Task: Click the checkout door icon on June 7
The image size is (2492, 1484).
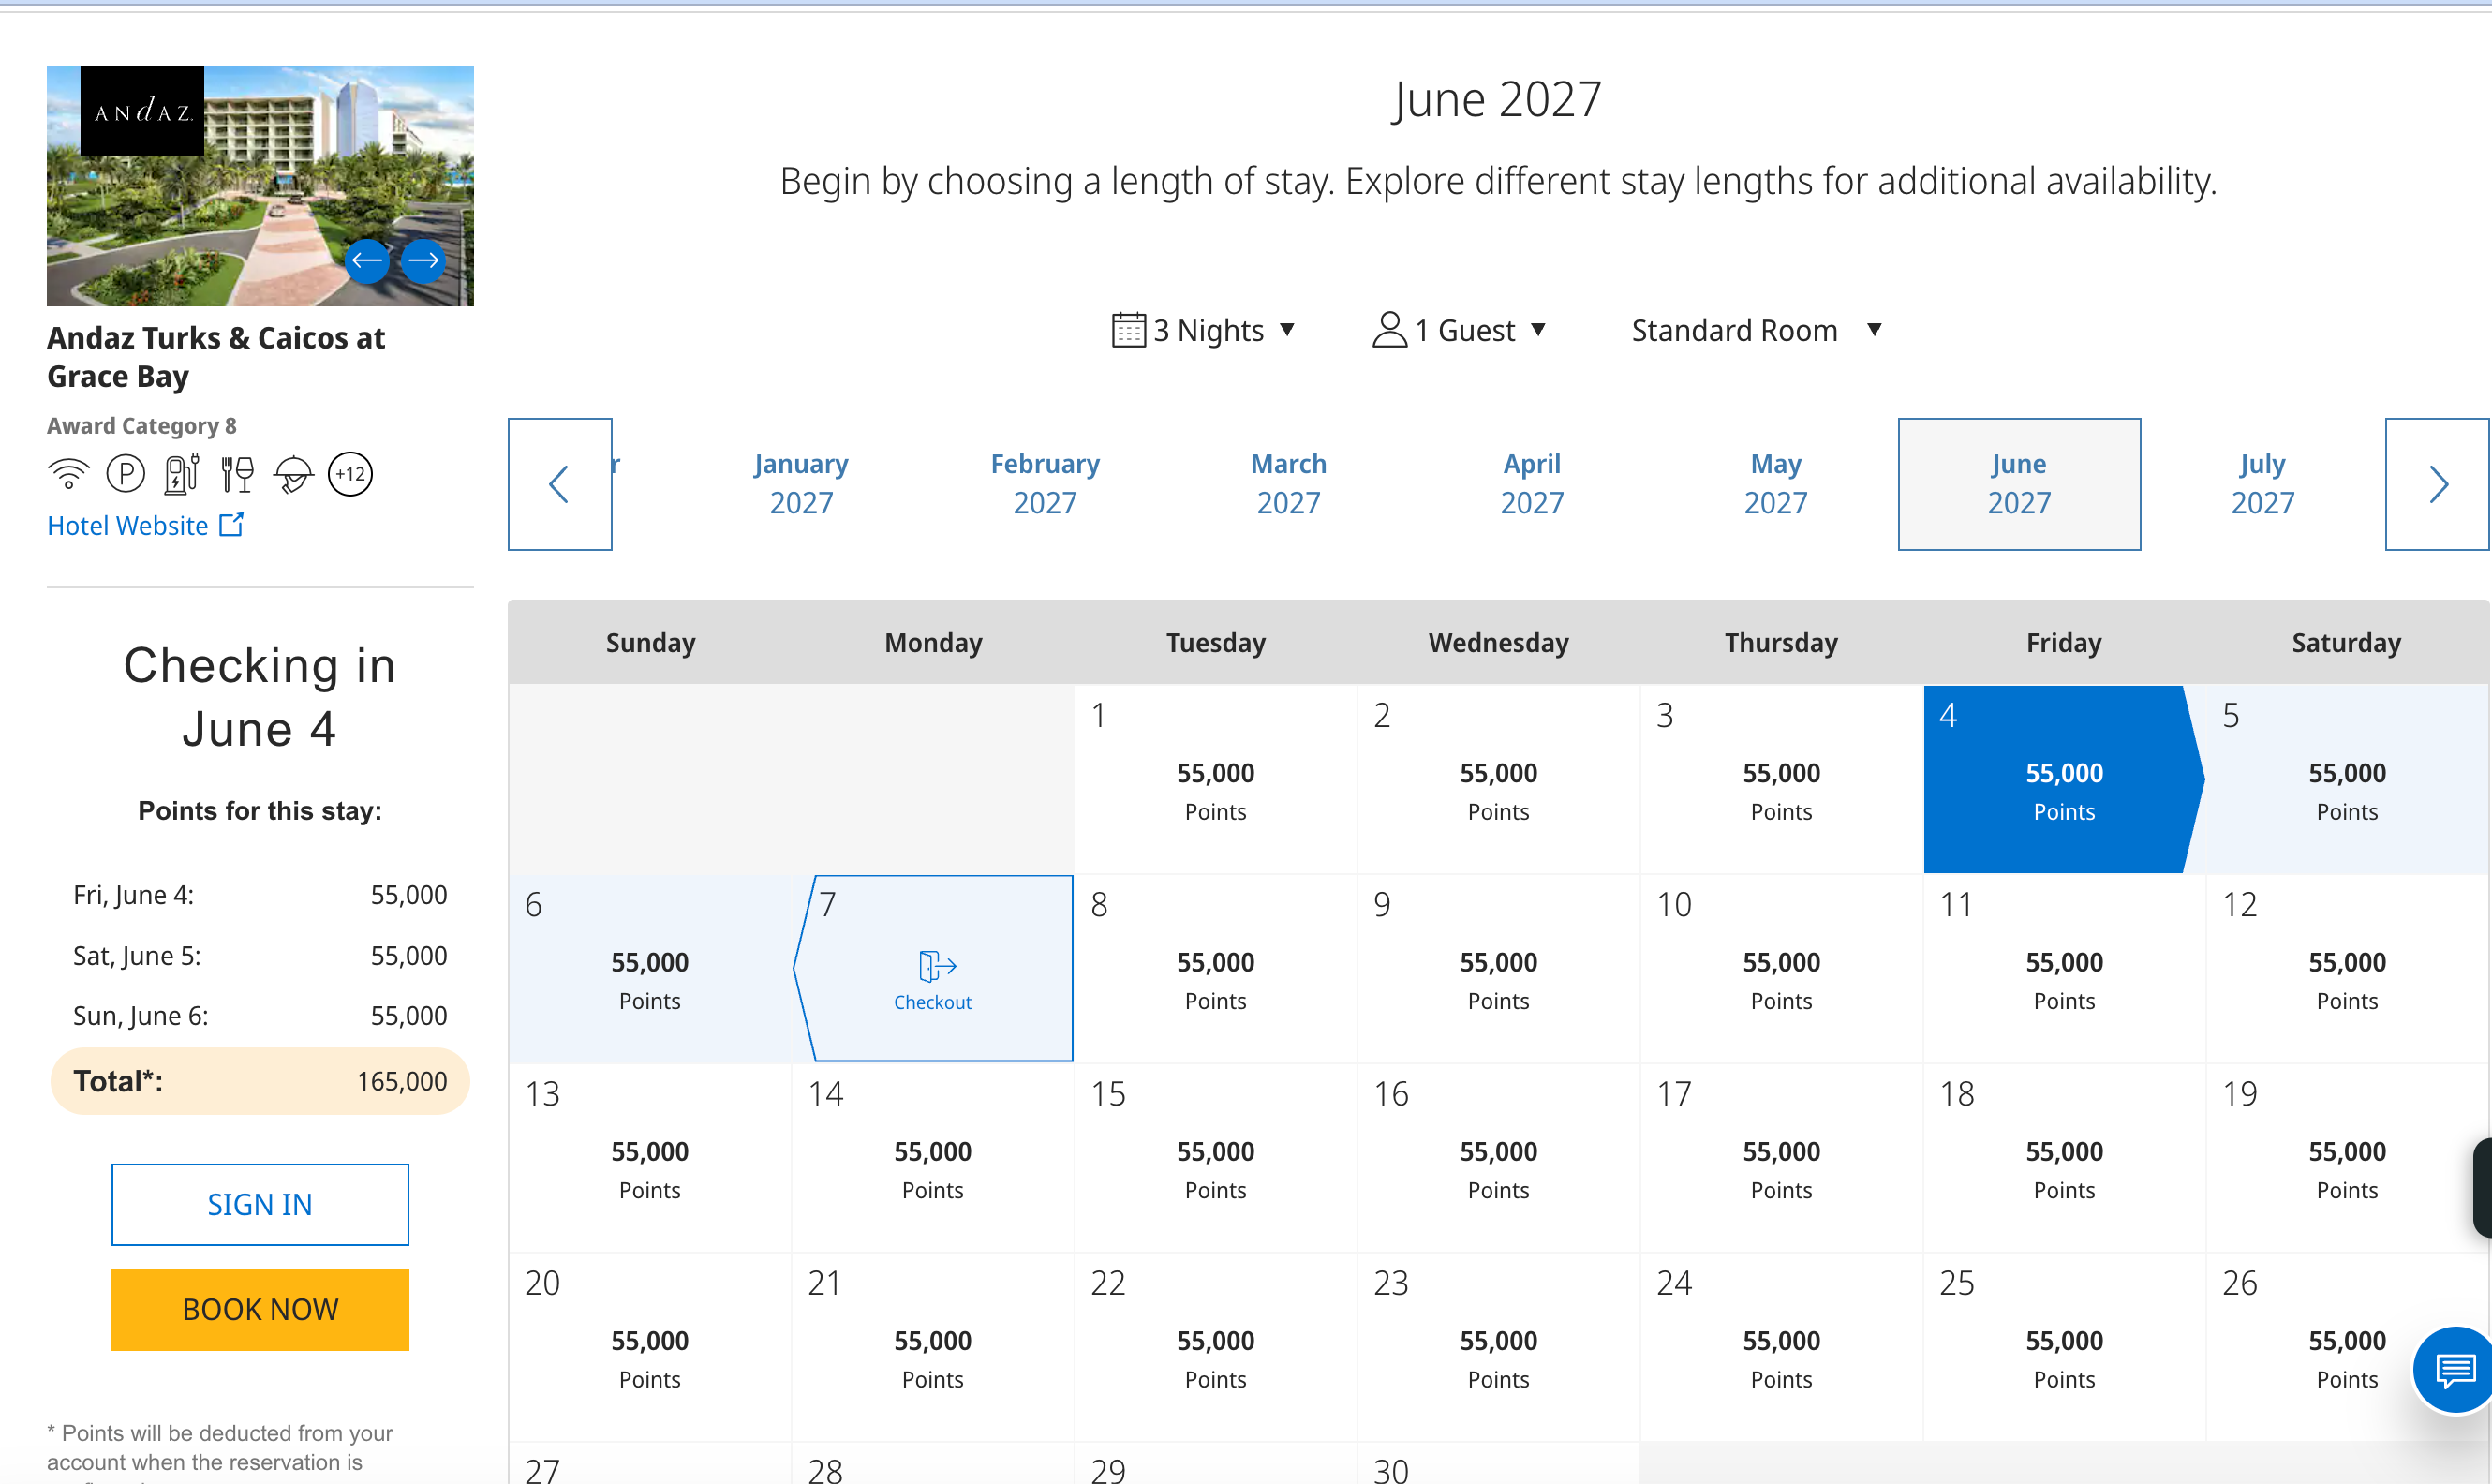Action: click(x=936, y=966)
